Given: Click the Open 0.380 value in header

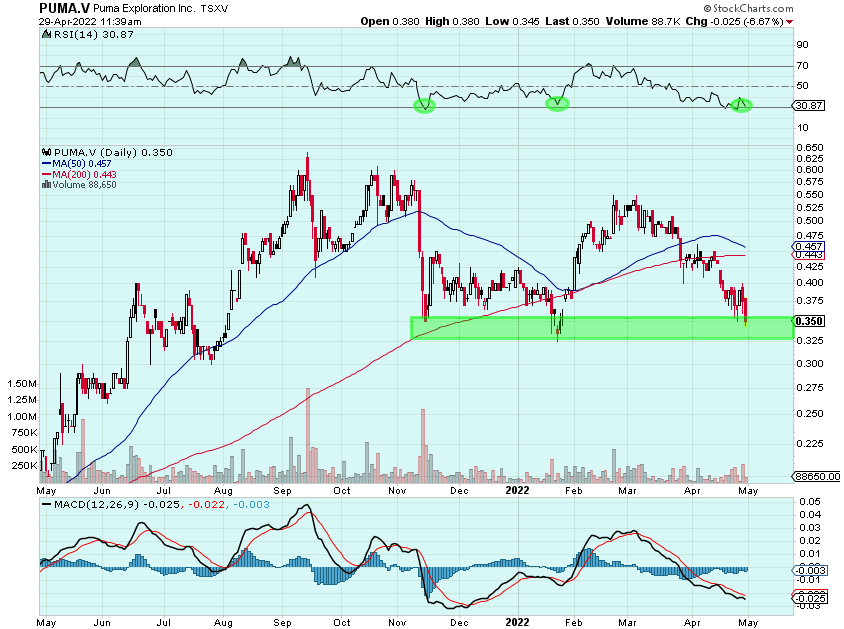Looking at the screenshot, I should coord(390,22).
